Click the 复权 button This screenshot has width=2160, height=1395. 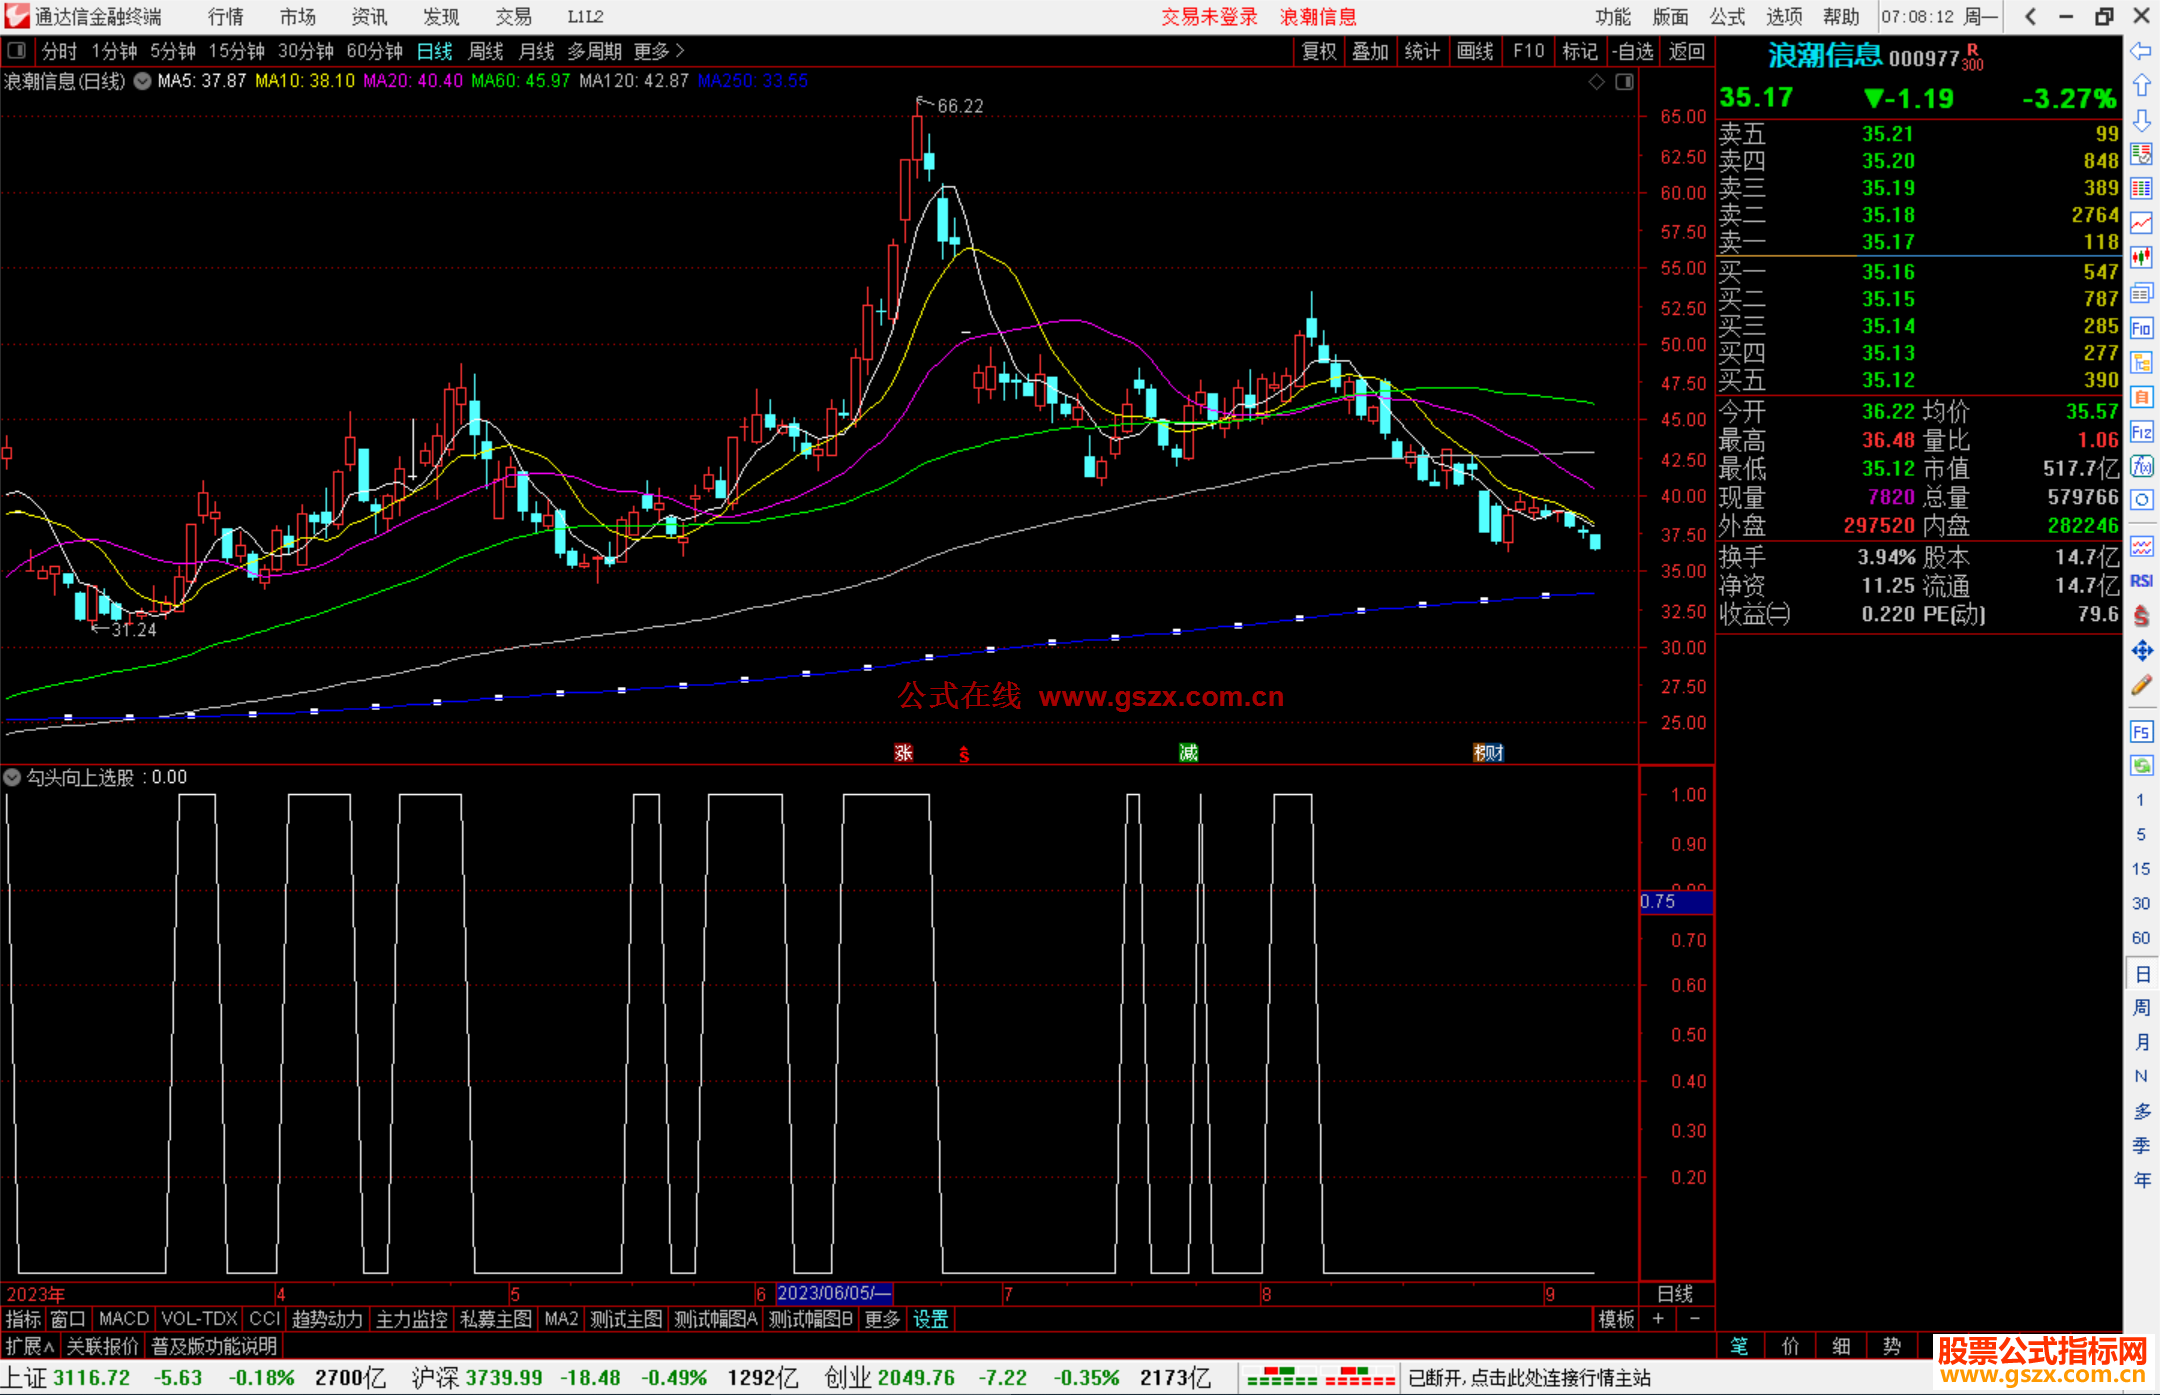(x=1319, y=50)
